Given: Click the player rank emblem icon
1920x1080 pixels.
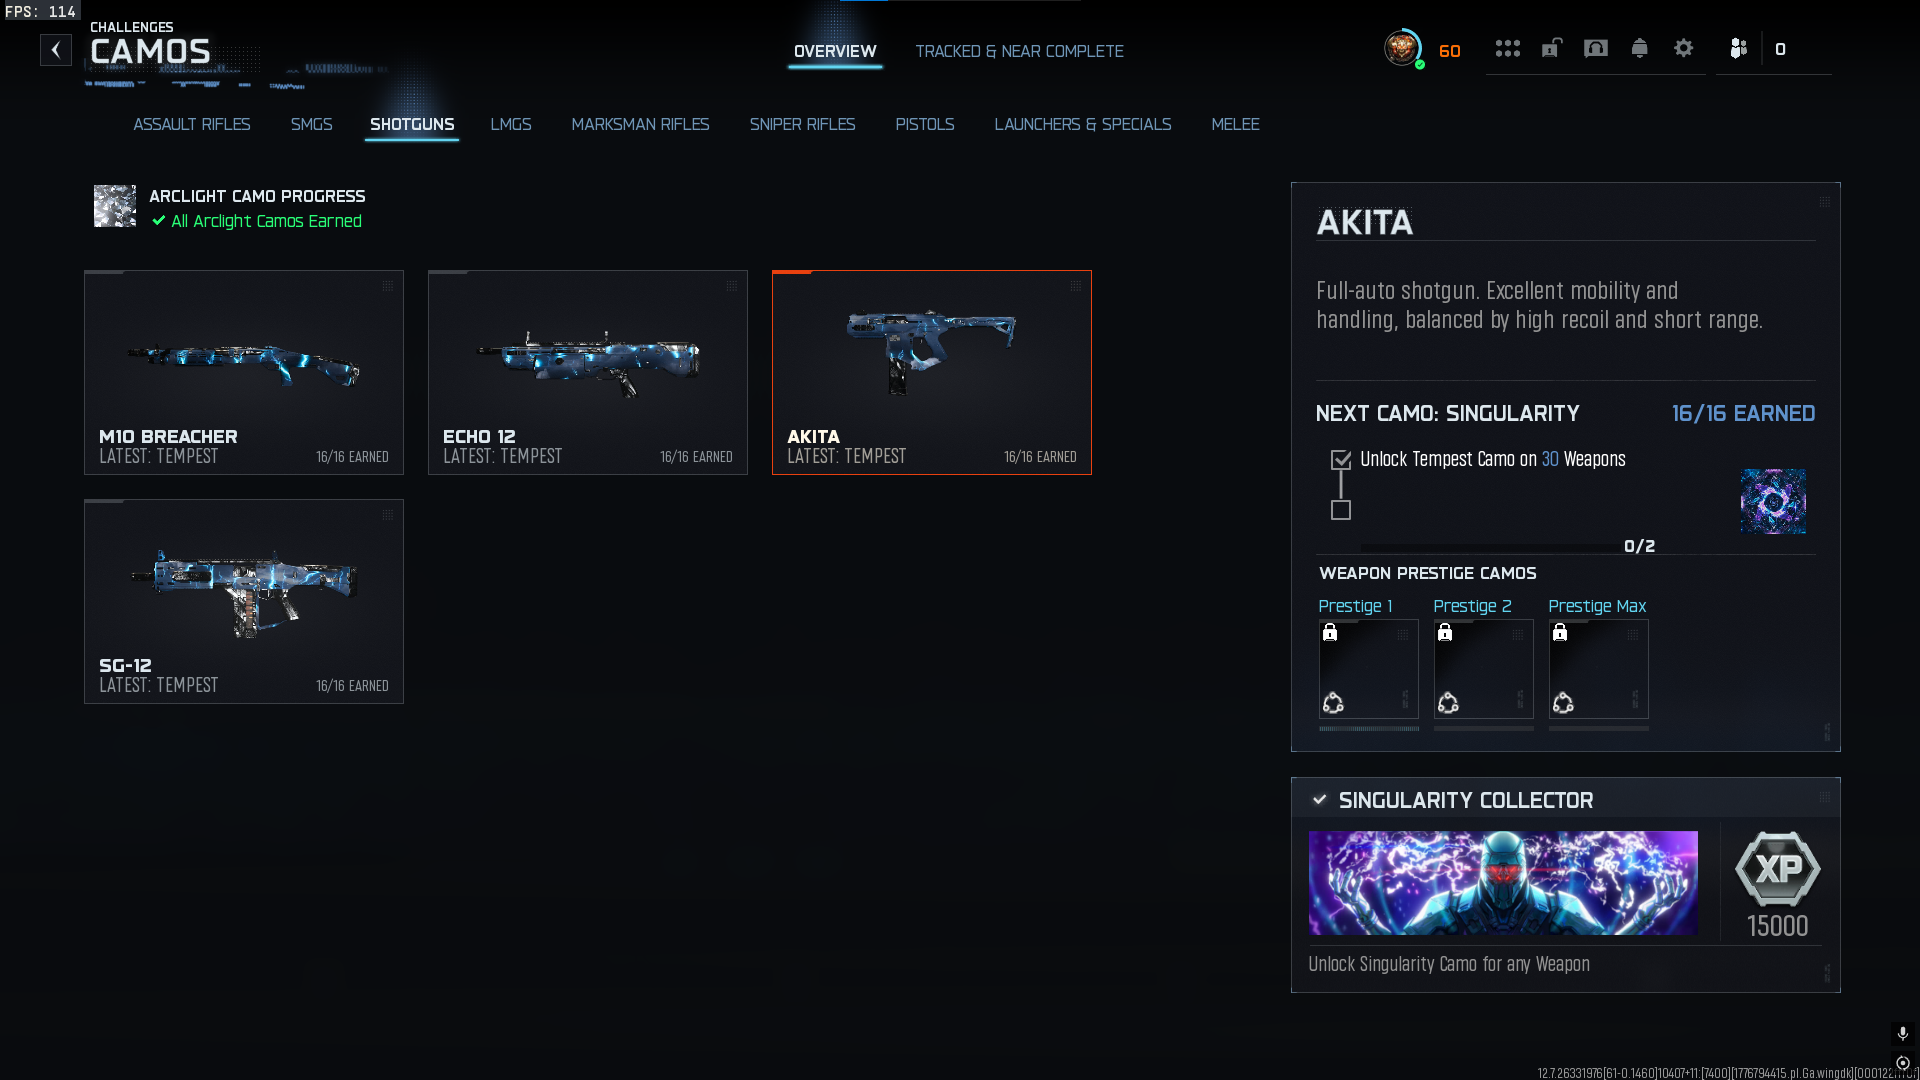Looking at the screenshot, I should click(1402, 48).
